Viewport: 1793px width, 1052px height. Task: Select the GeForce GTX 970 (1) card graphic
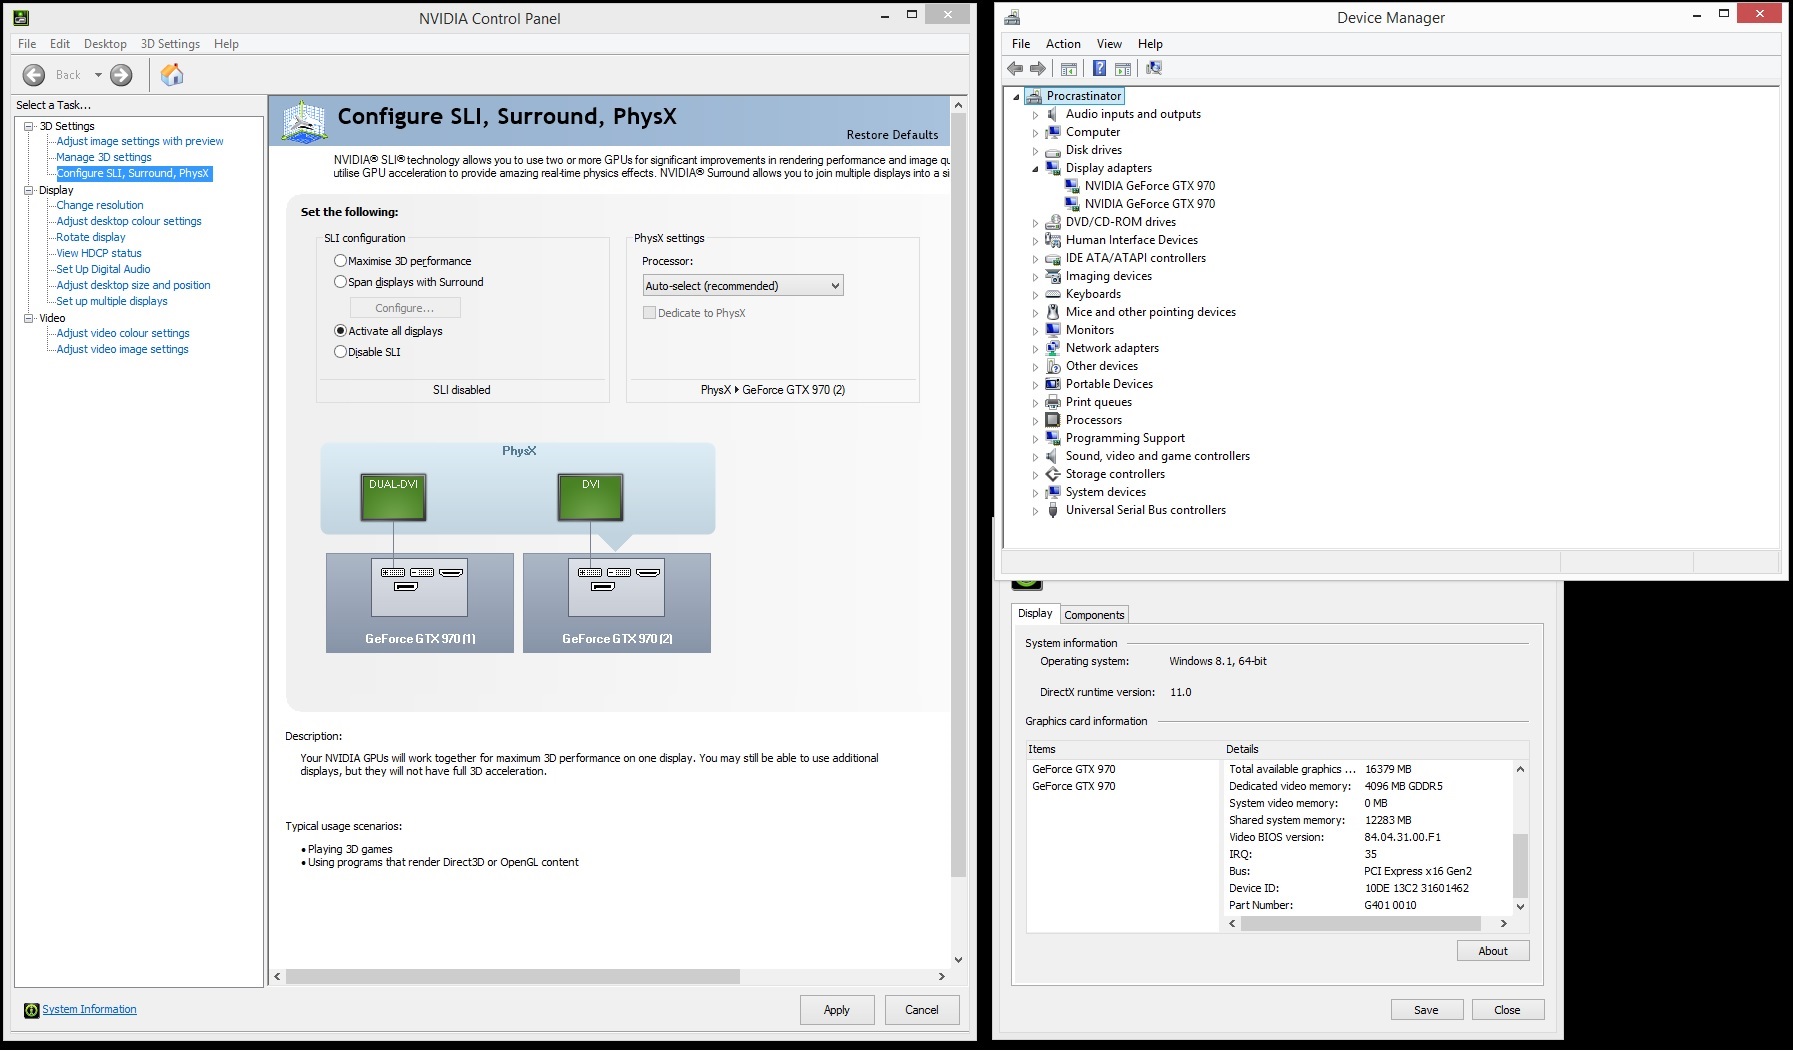coord(420,603)
